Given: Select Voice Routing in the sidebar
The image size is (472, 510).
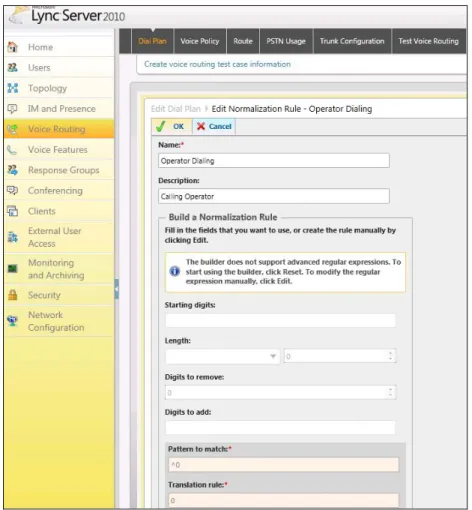Looking at the screenshot, I should click(60, 129).
